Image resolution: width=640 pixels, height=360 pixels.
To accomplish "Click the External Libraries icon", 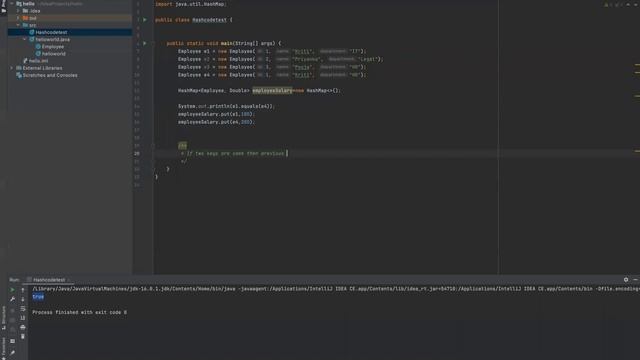I will [19, 68].
